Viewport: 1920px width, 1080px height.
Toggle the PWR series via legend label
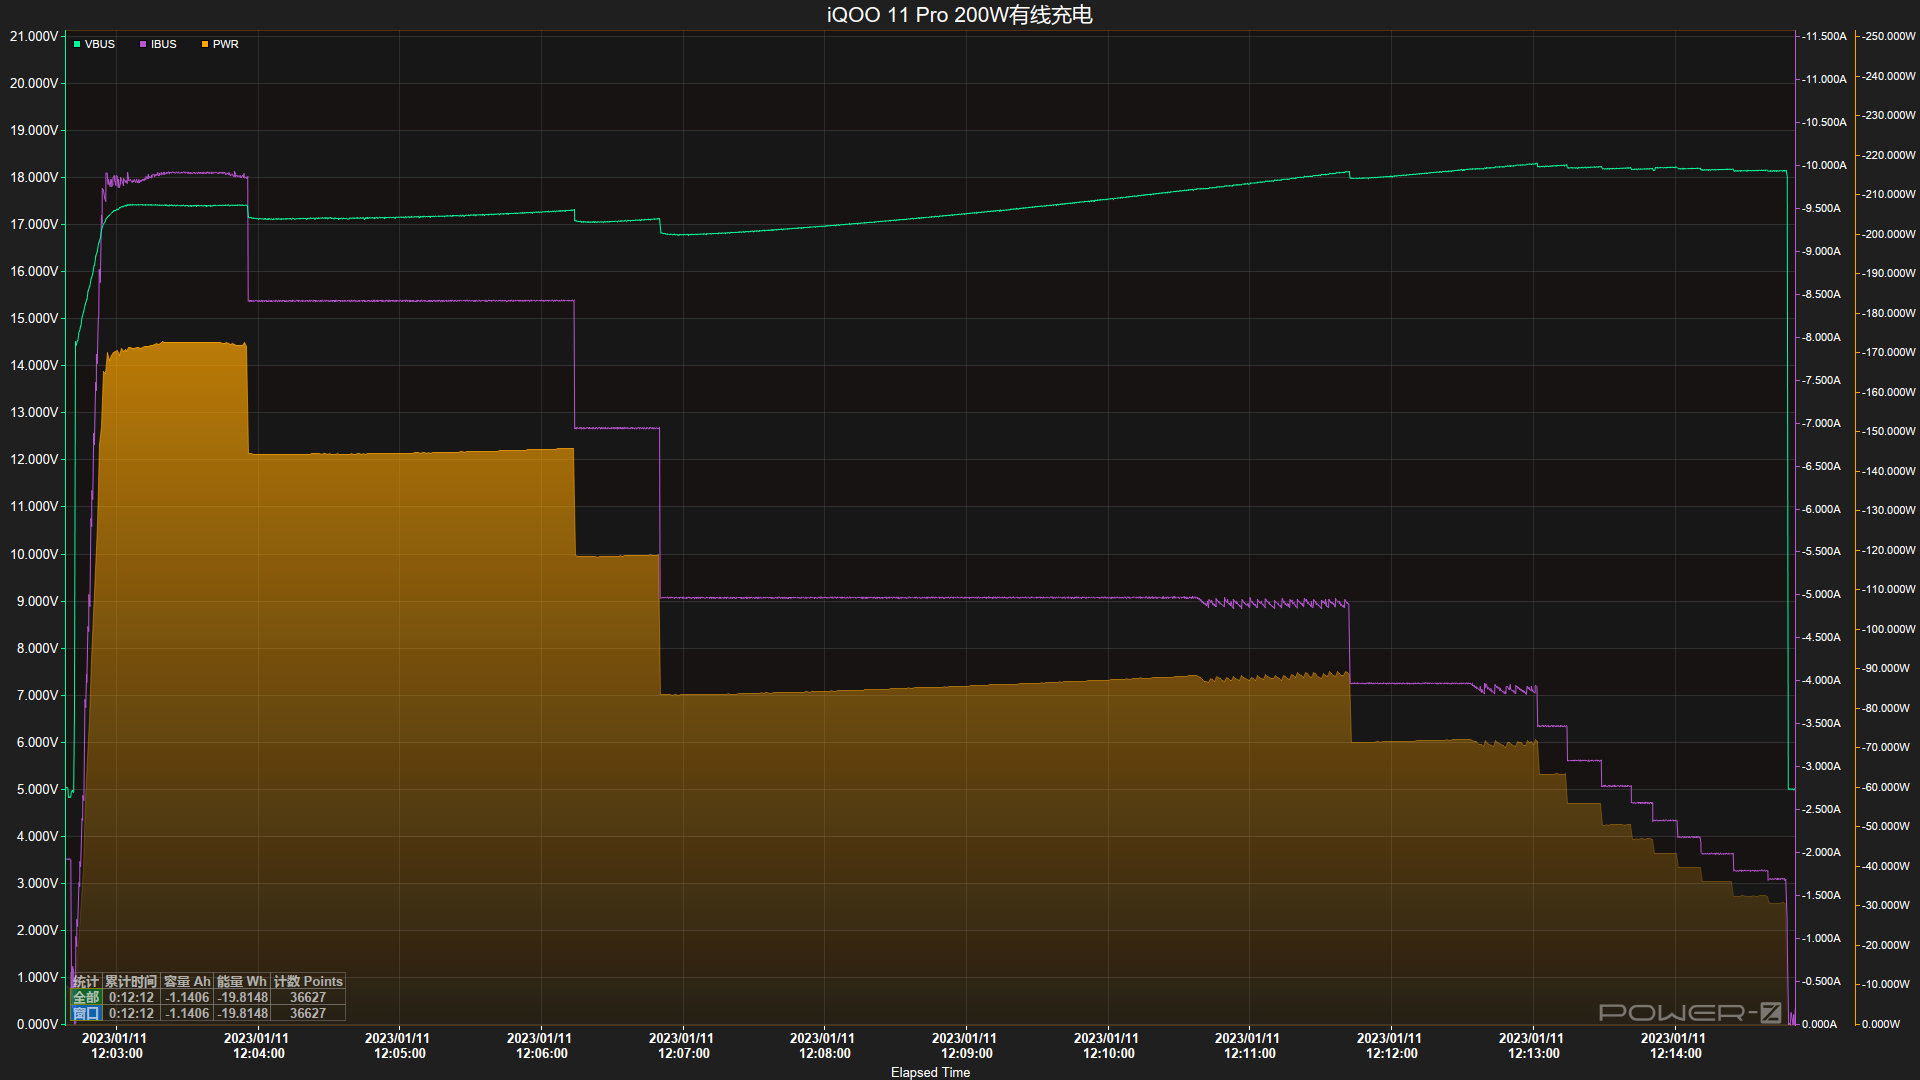click(x=226, y=45)
